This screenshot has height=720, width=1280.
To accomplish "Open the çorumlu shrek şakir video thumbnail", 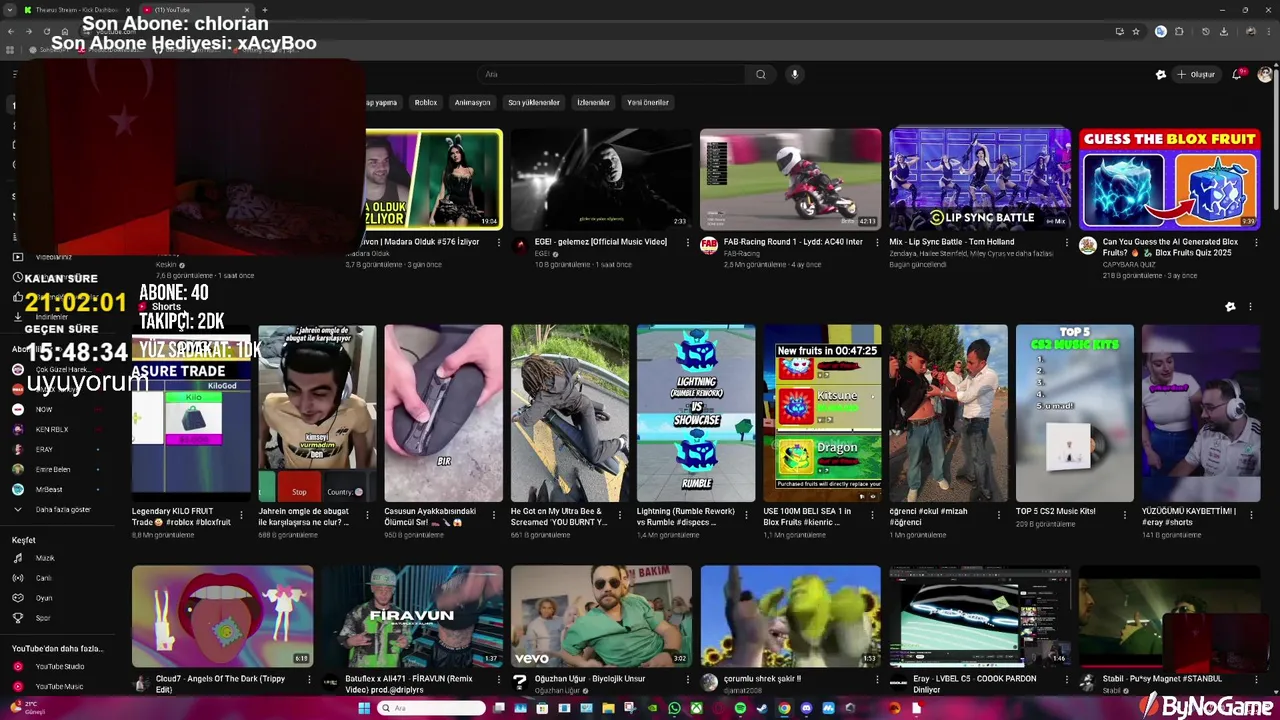I will click(790, 616).
